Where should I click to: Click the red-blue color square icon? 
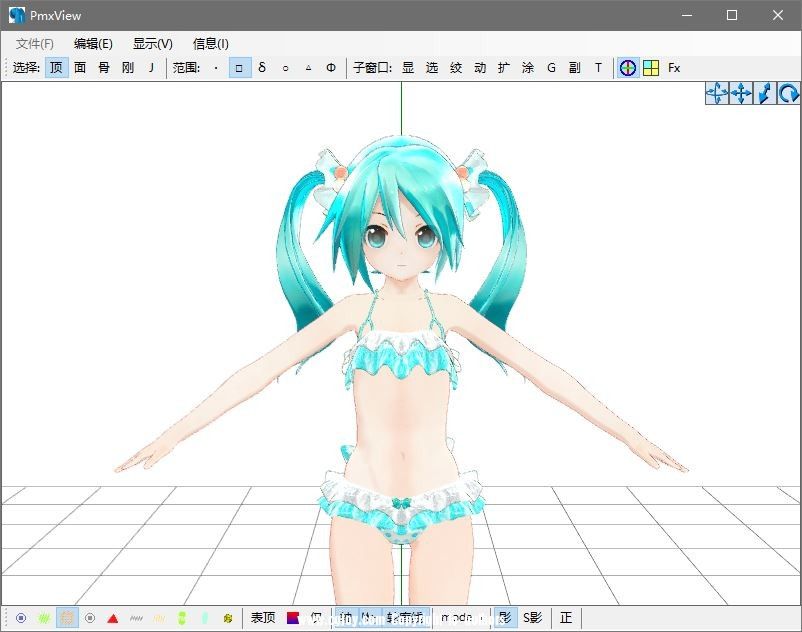pos(293,618)
